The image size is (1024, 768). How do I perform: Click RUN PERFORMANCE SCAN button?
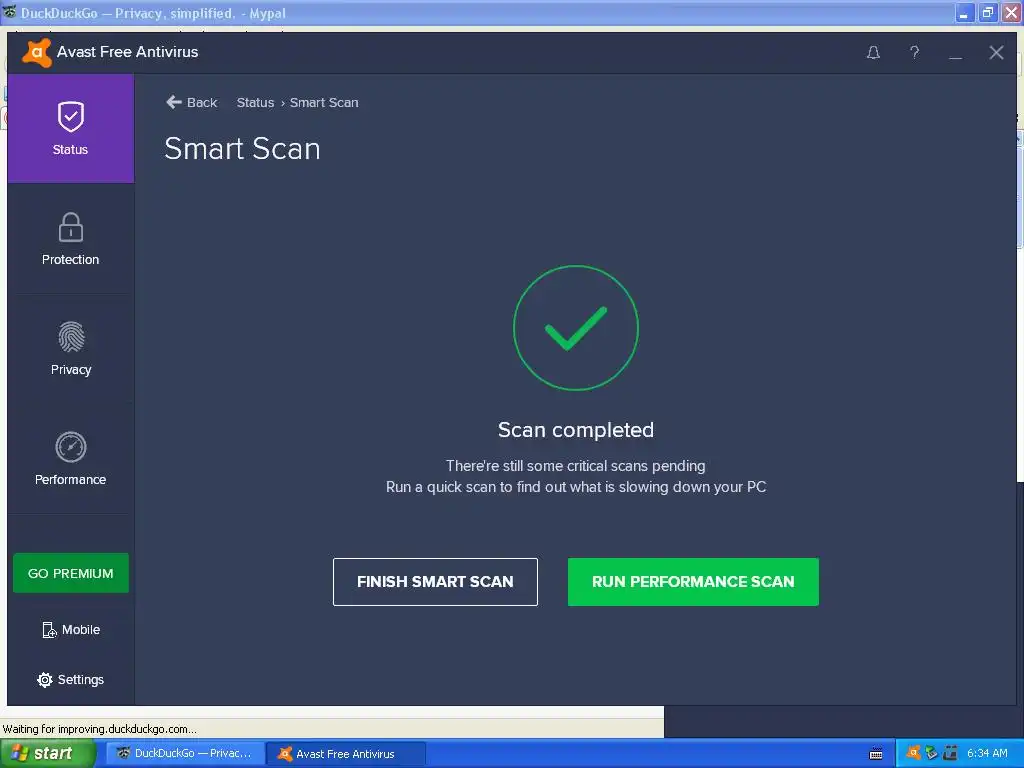pos(693,582)
